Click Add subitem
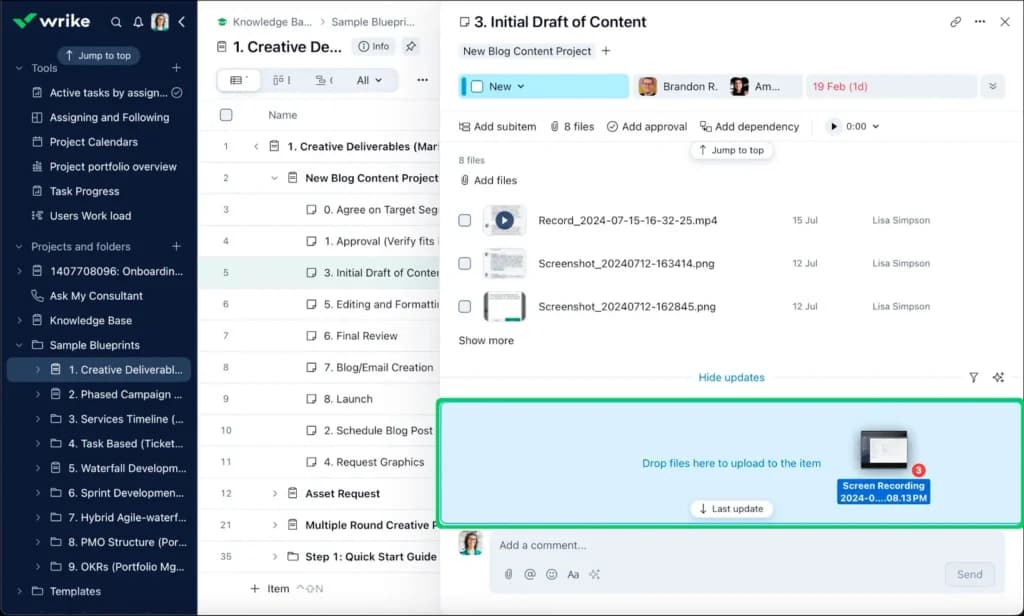Viewport: 1024px width, 616px height. click(498, 127)
